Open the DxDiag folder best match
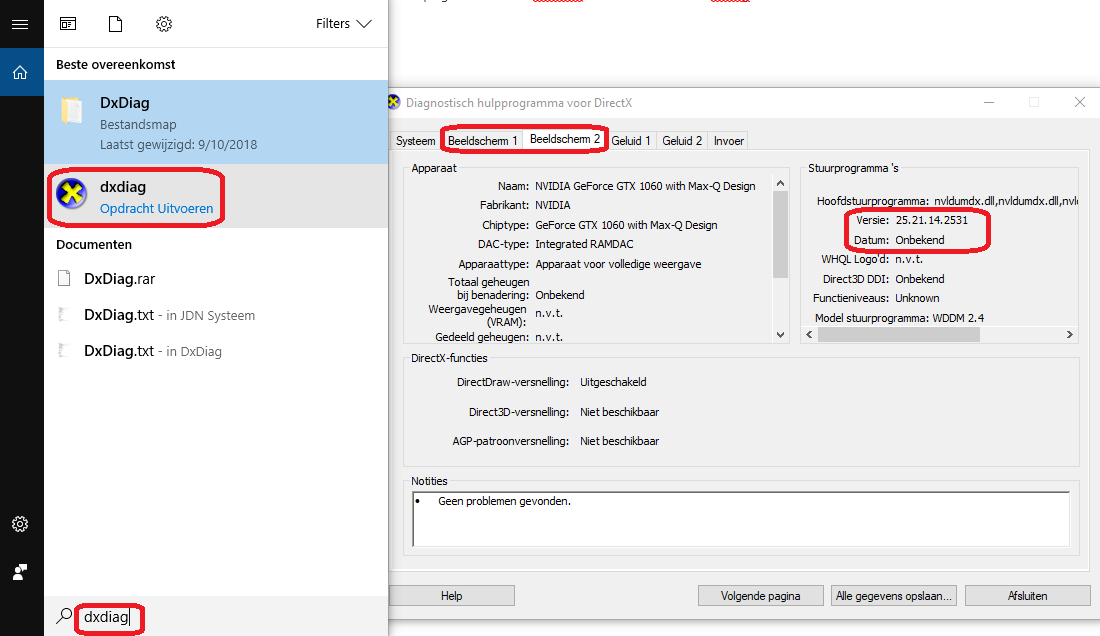Viewport: 1100px width, 636px height. (x=216, y=122)
